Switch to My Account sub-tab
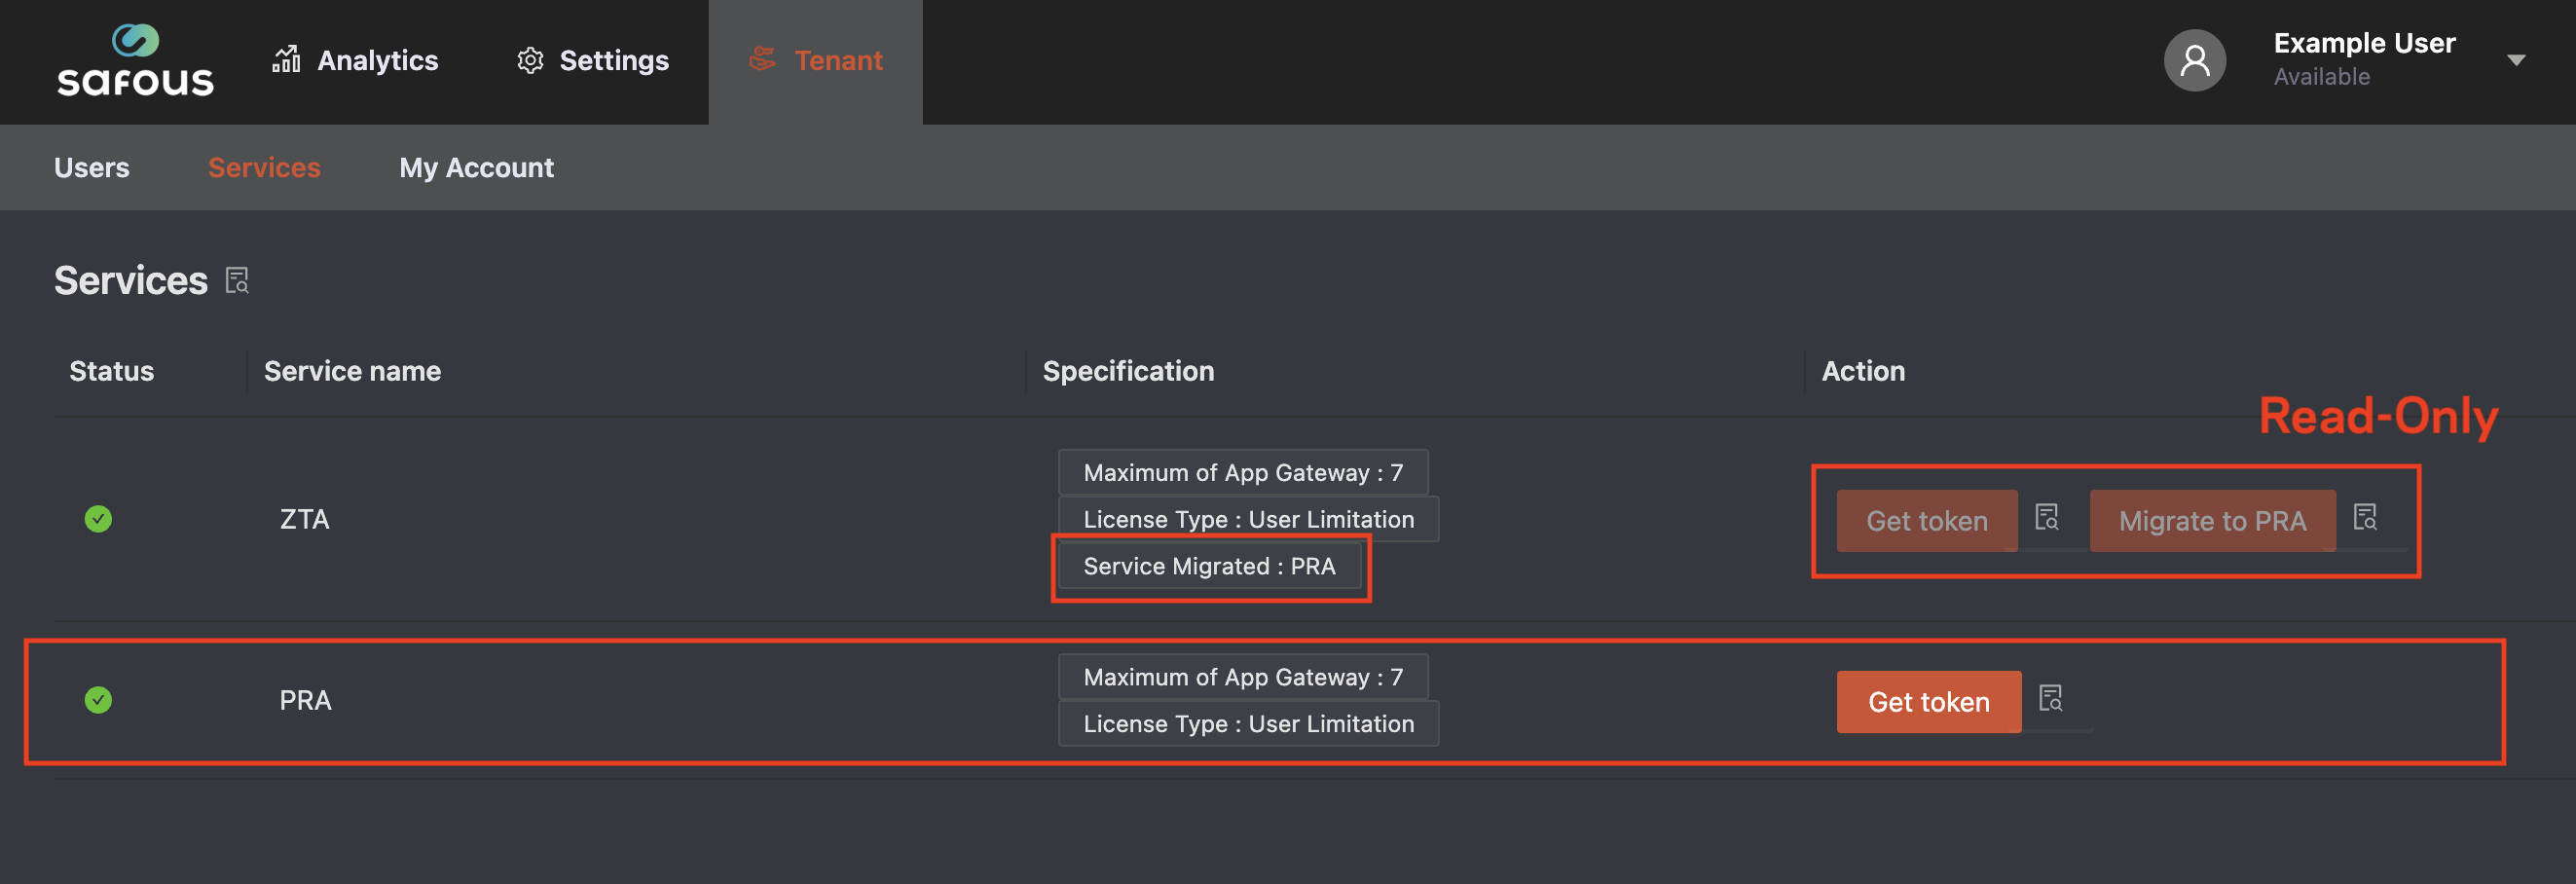Image resolution: width=2576 pixels, height=884 pixels. click(x=476, y=168)
